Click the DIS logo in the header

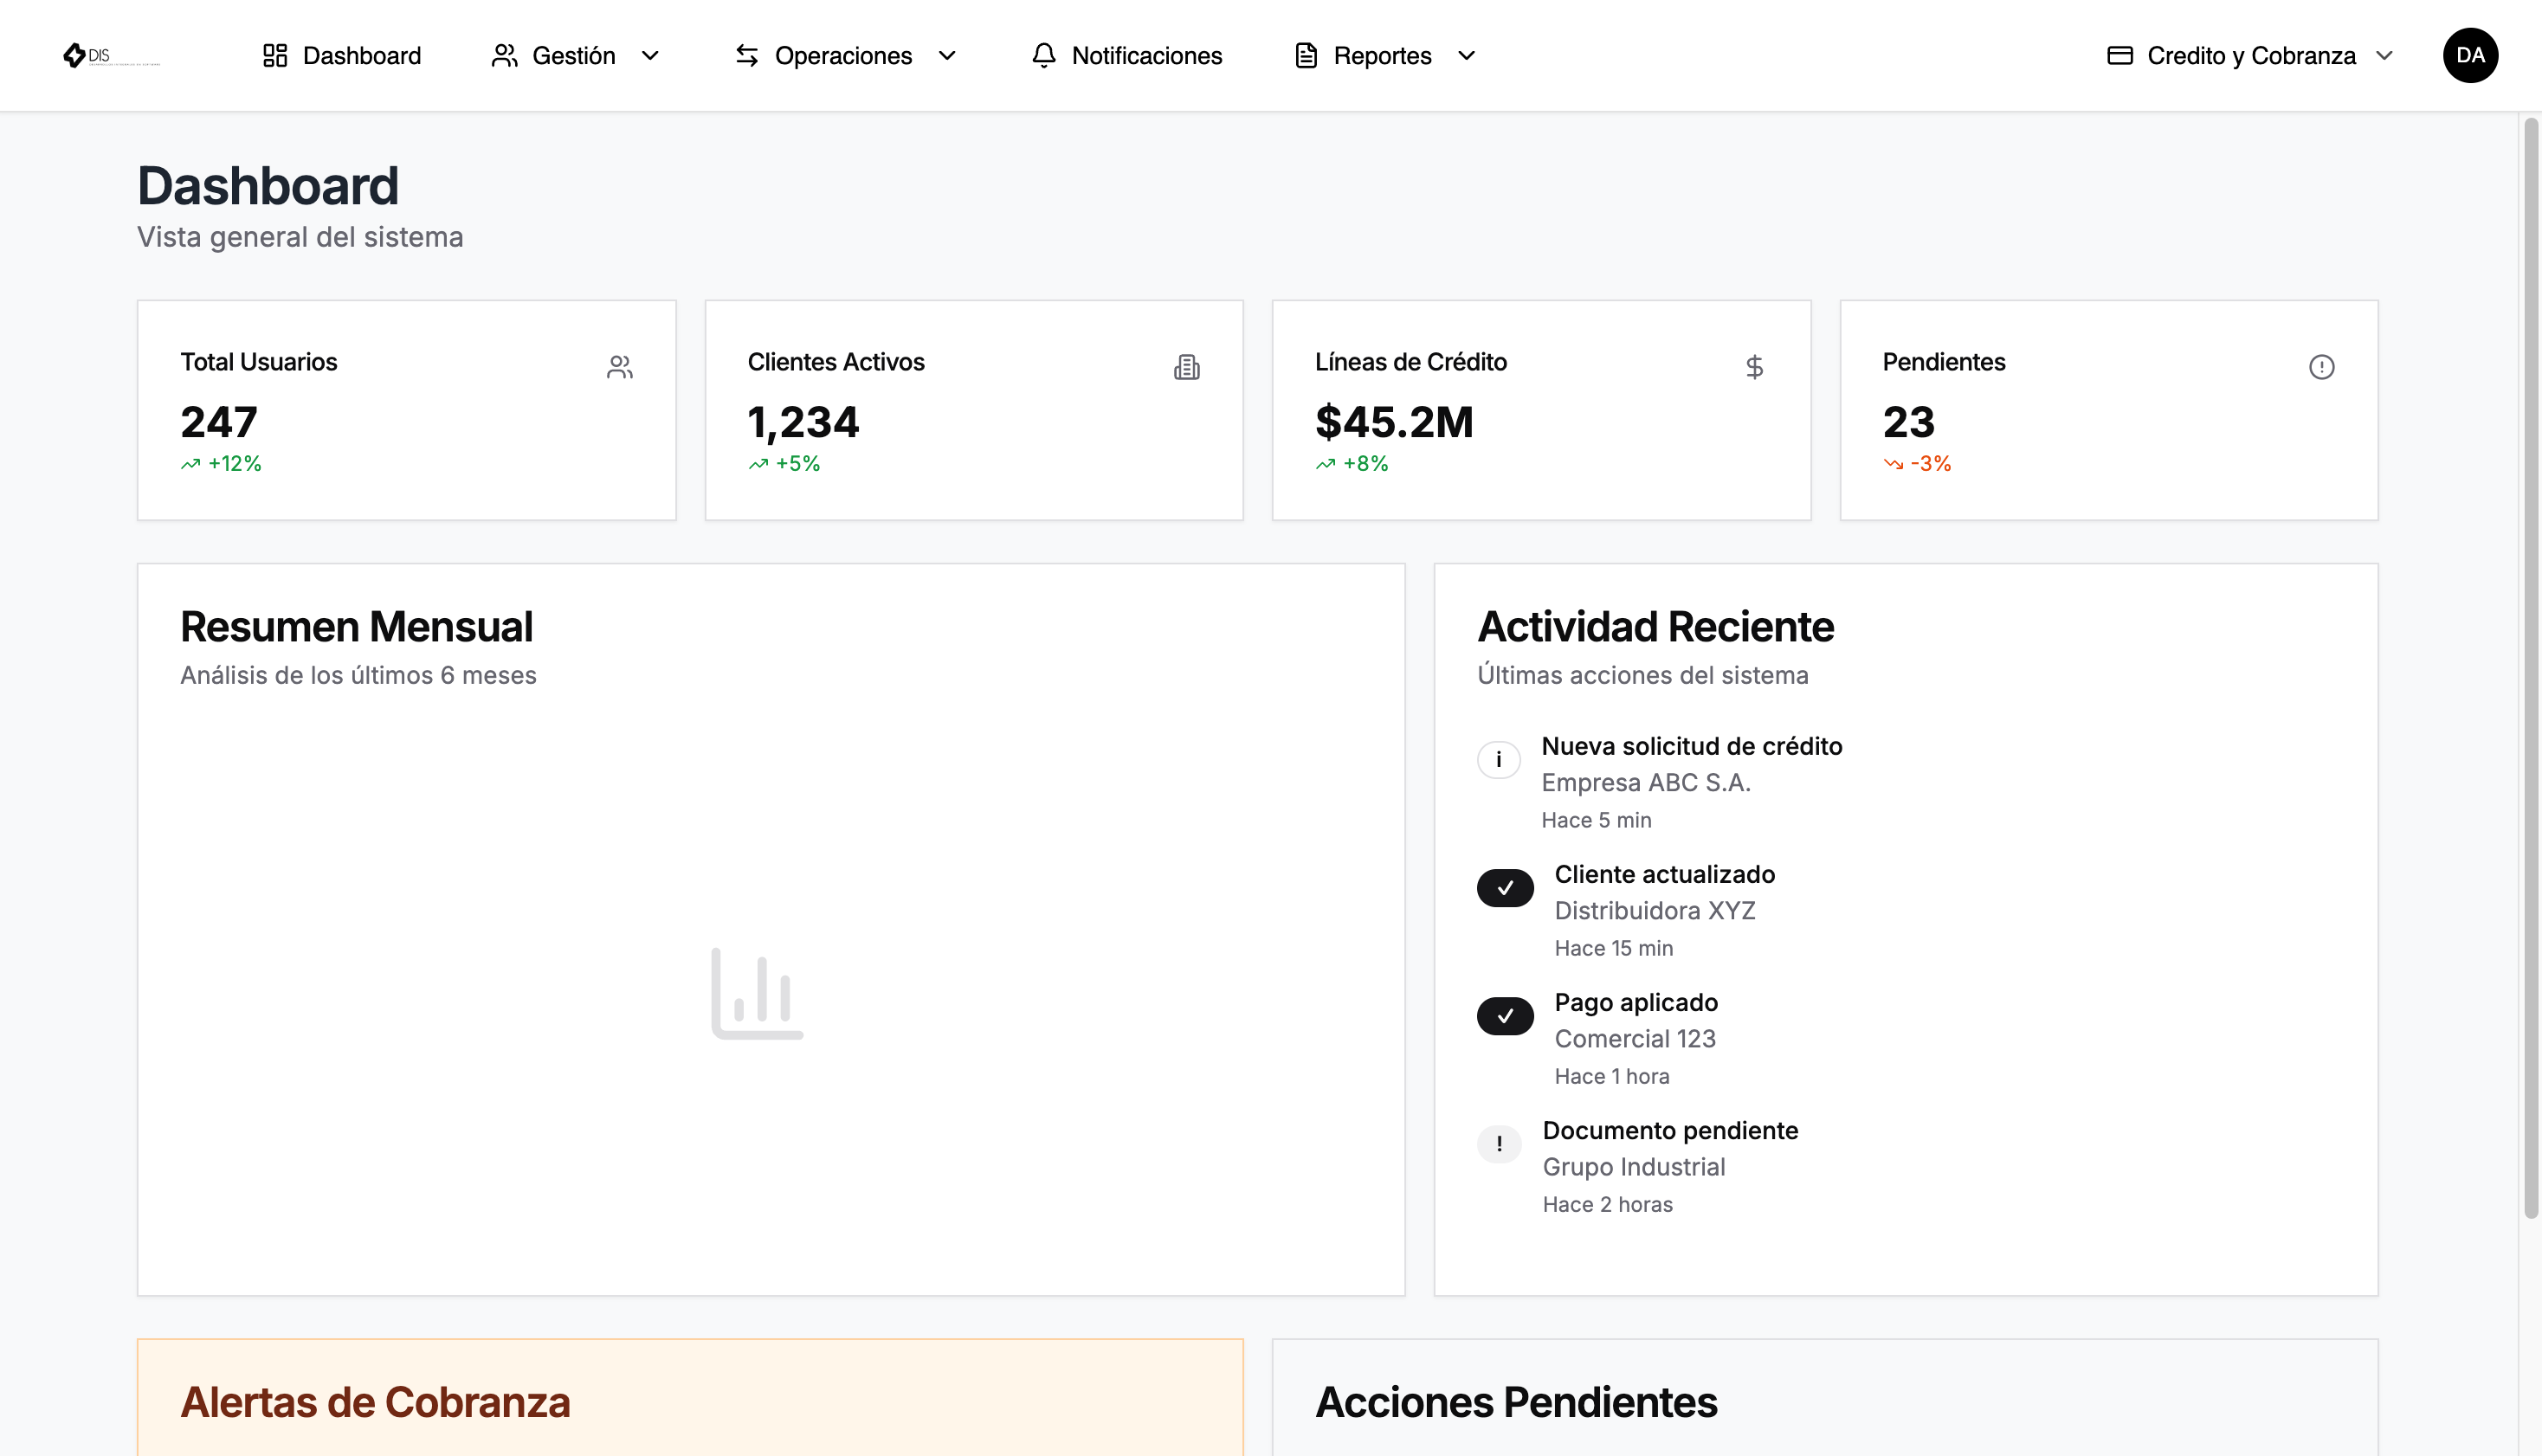pos(110,56)
